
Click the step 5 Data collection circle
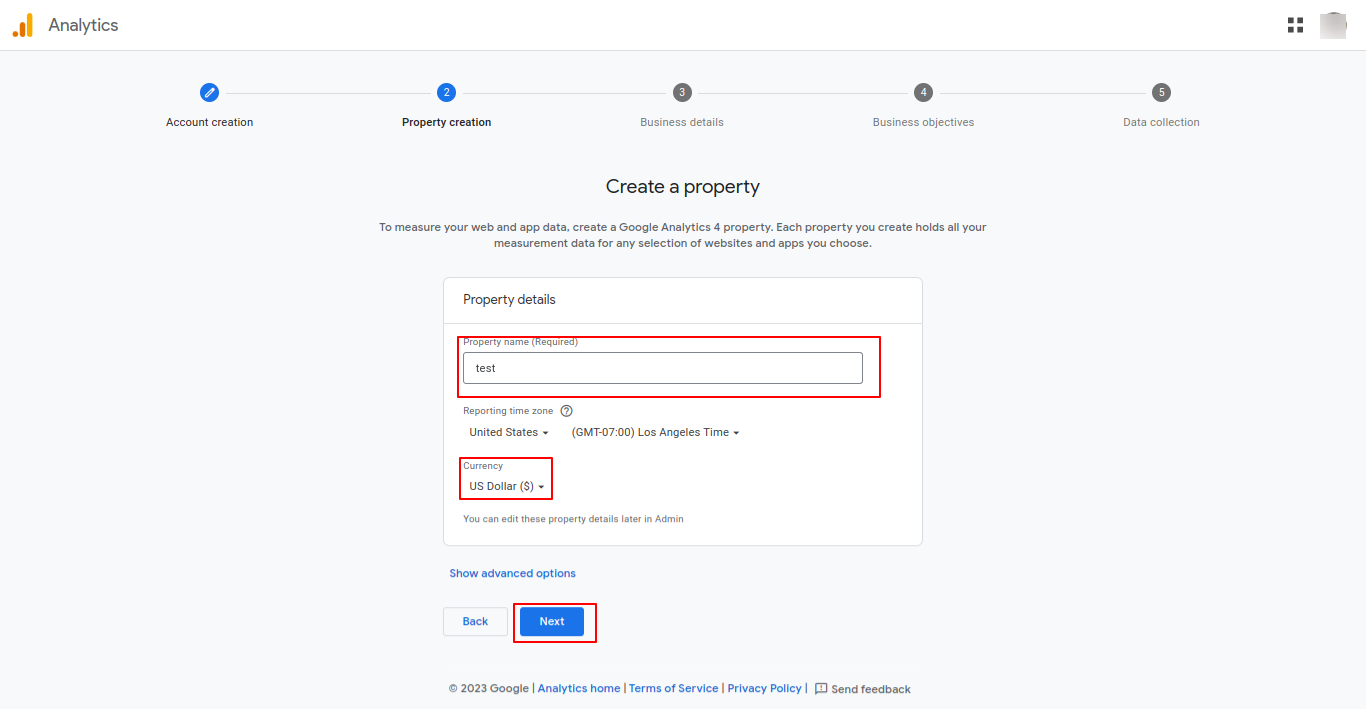1161,92
